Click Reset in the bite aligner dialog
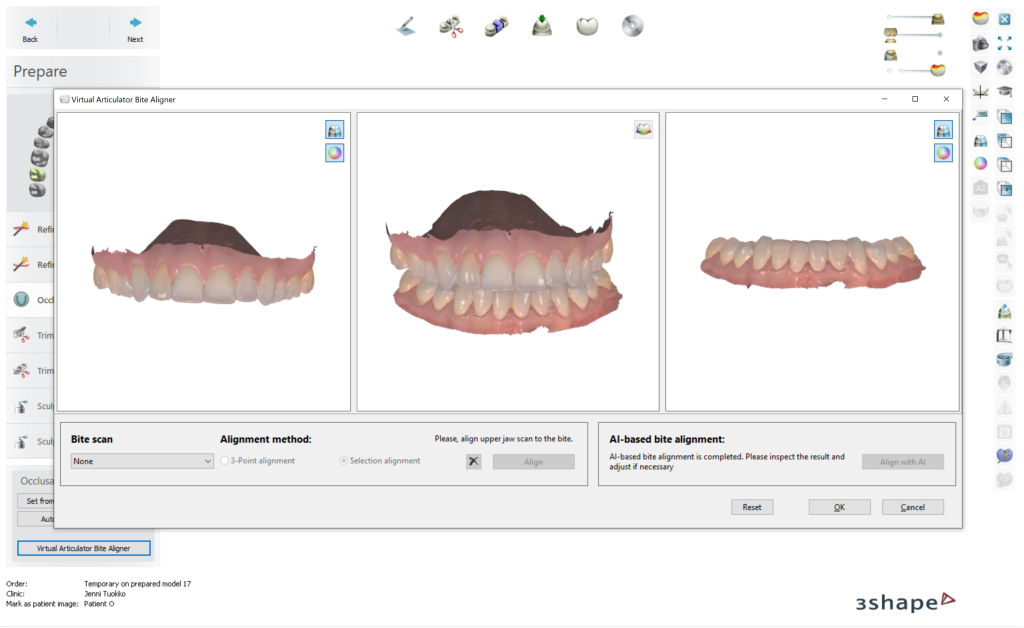Screen dimensions: 1024x628 pyautogui.click(x=751, y=507)
